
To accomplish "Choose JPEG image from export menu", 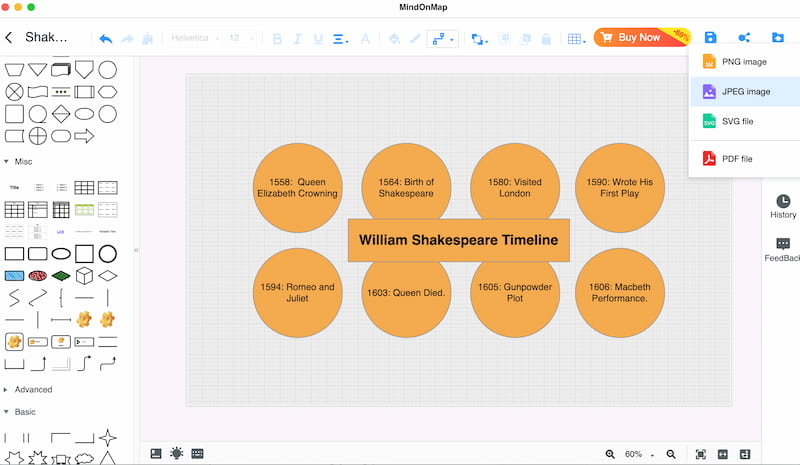I will coord(745,91).
